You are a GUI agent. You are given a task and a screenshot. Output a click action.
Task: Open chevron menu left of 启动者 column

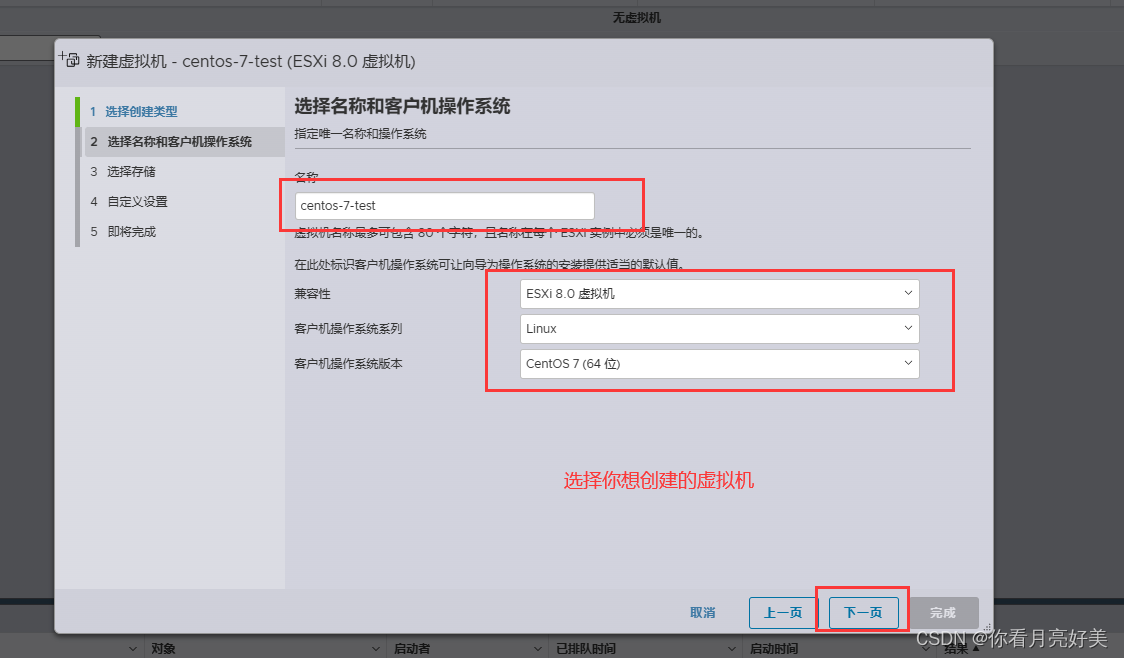coord(376,649)
